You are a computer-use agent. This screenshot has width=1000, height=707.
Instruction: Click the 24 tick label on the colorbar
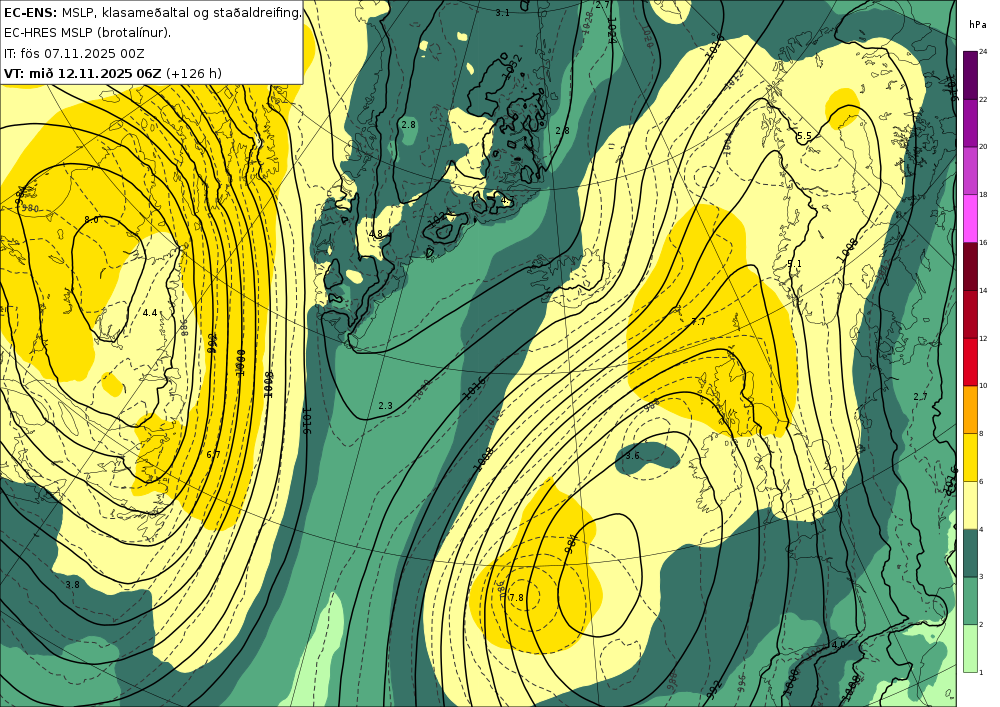click(983, 52)
